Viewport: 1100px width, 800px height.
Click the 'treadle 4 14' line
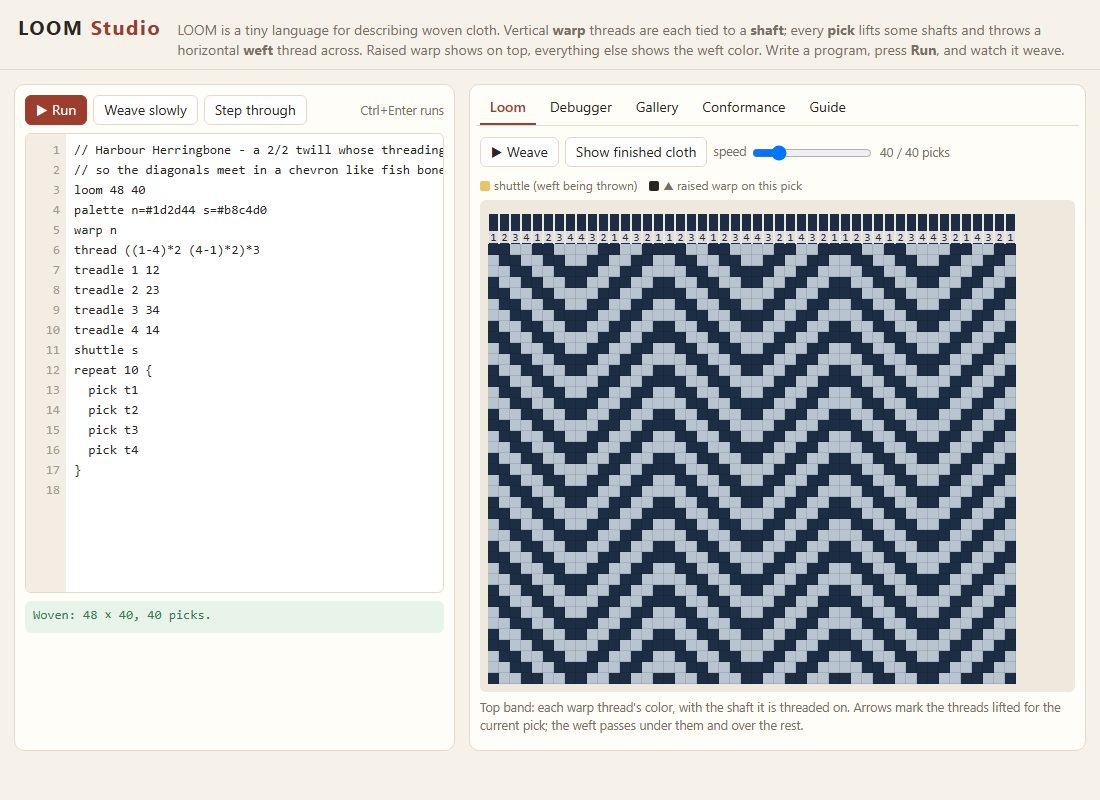[116, 330]
